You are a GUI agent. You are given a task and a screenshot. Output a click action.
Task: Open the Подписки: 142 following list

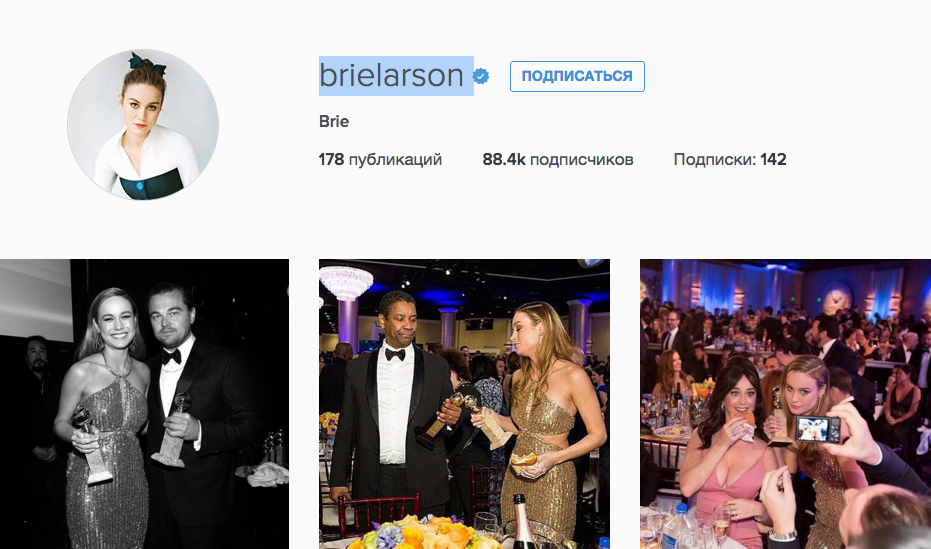coord(730,160)
